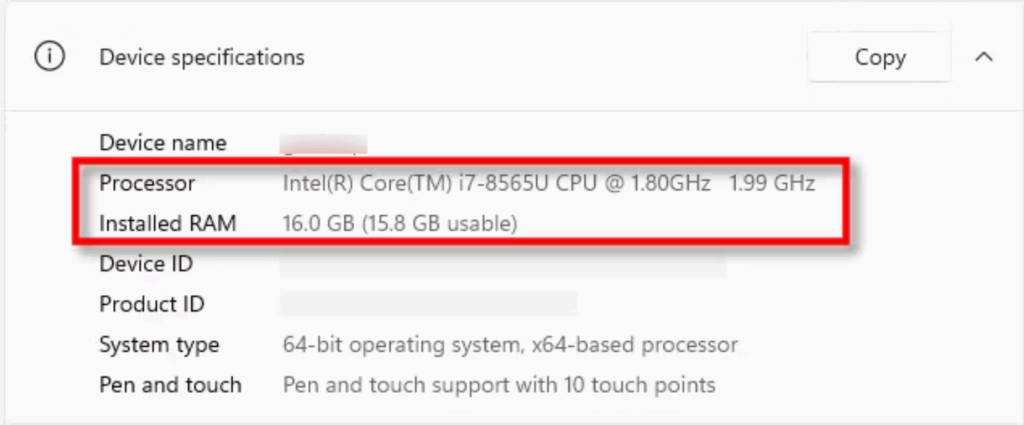Screen dimensions: 1024x425
Task: Copy the device specifications
Action: [x=880, y=57]
